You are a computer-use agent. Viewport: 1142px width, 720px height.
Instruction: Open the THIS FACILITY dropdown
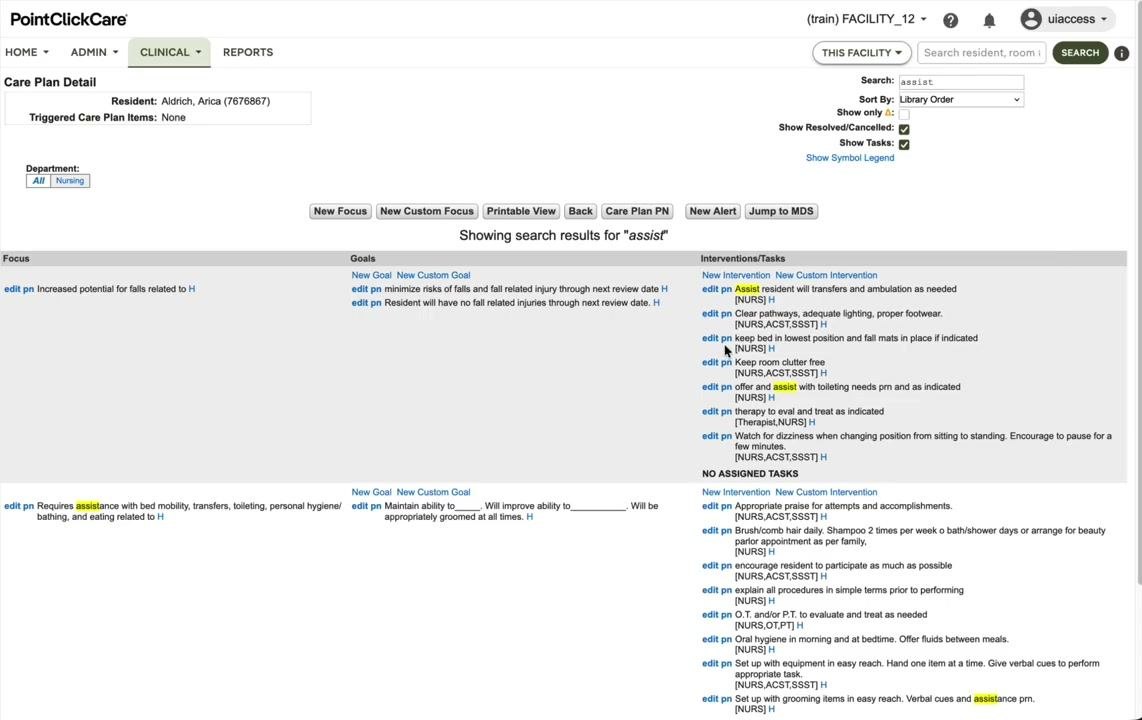(862, 52)
